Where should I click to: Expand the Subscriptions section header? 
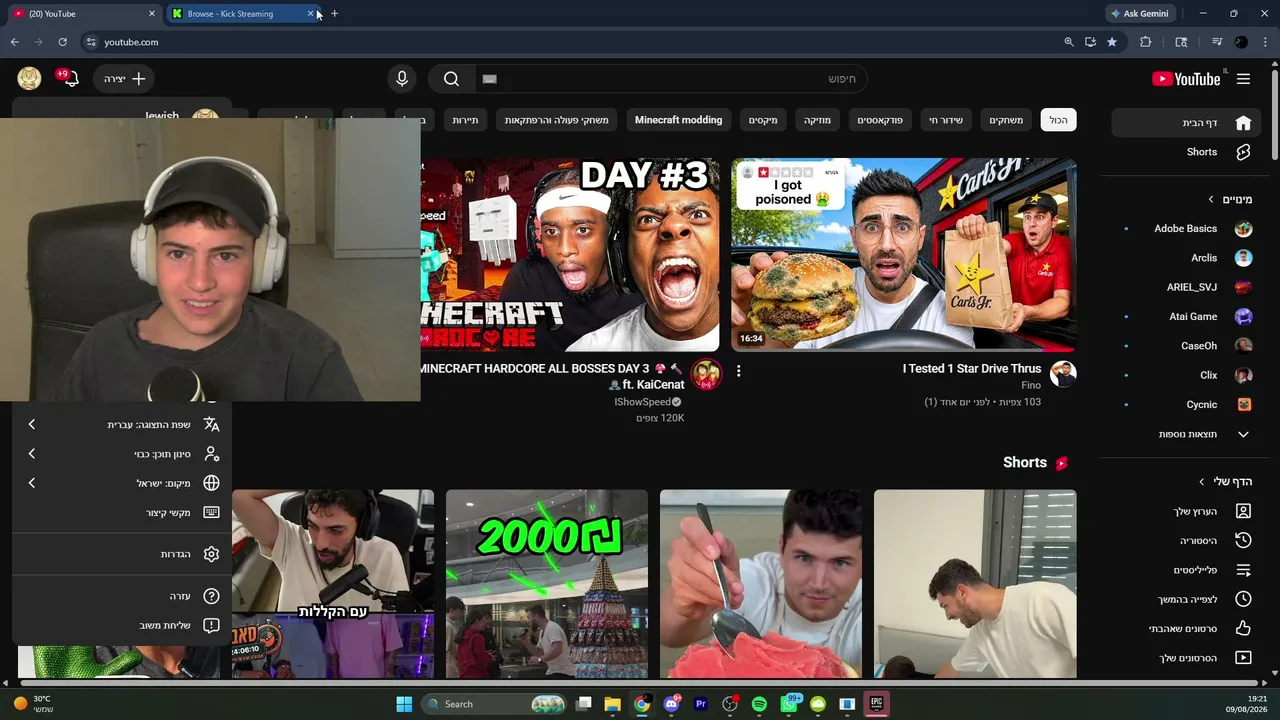click(1230, 199)
